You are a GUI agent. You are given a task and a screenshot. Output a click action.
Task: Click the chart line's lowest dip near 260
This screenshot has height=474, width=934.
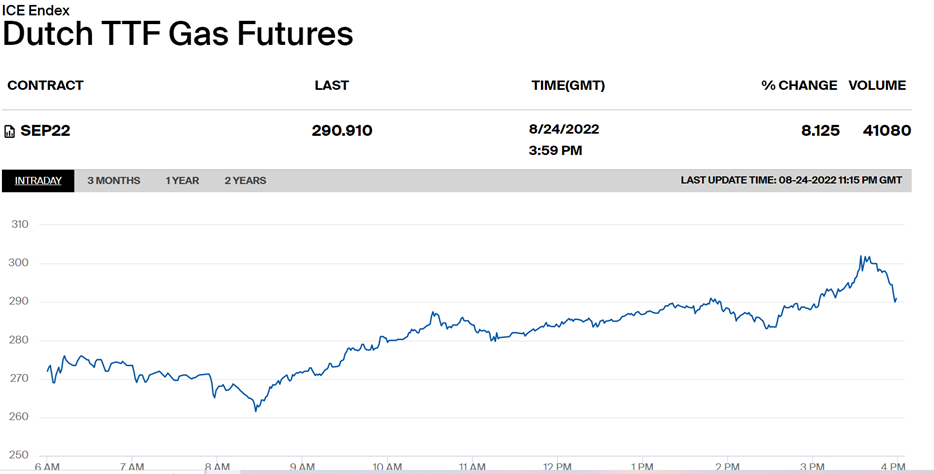tap(256, 410)
